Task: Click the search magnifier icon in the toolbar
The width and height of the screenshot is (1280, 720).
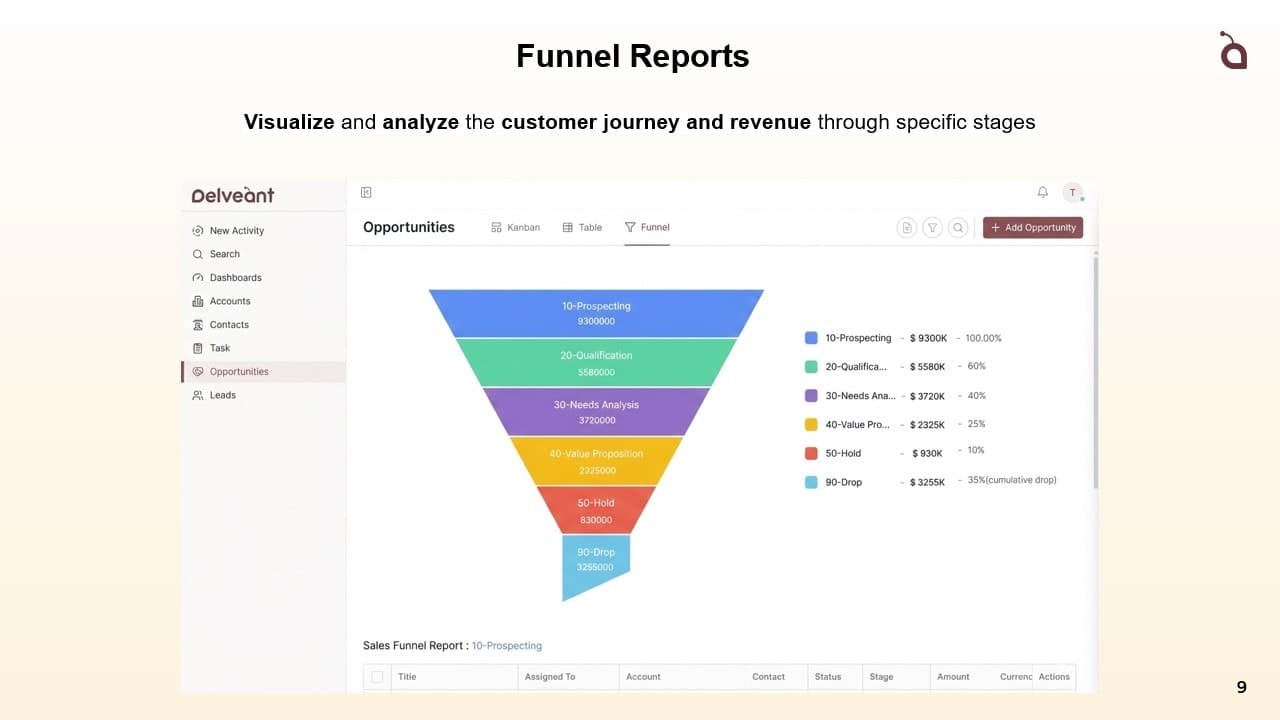Action: [958, 227]
